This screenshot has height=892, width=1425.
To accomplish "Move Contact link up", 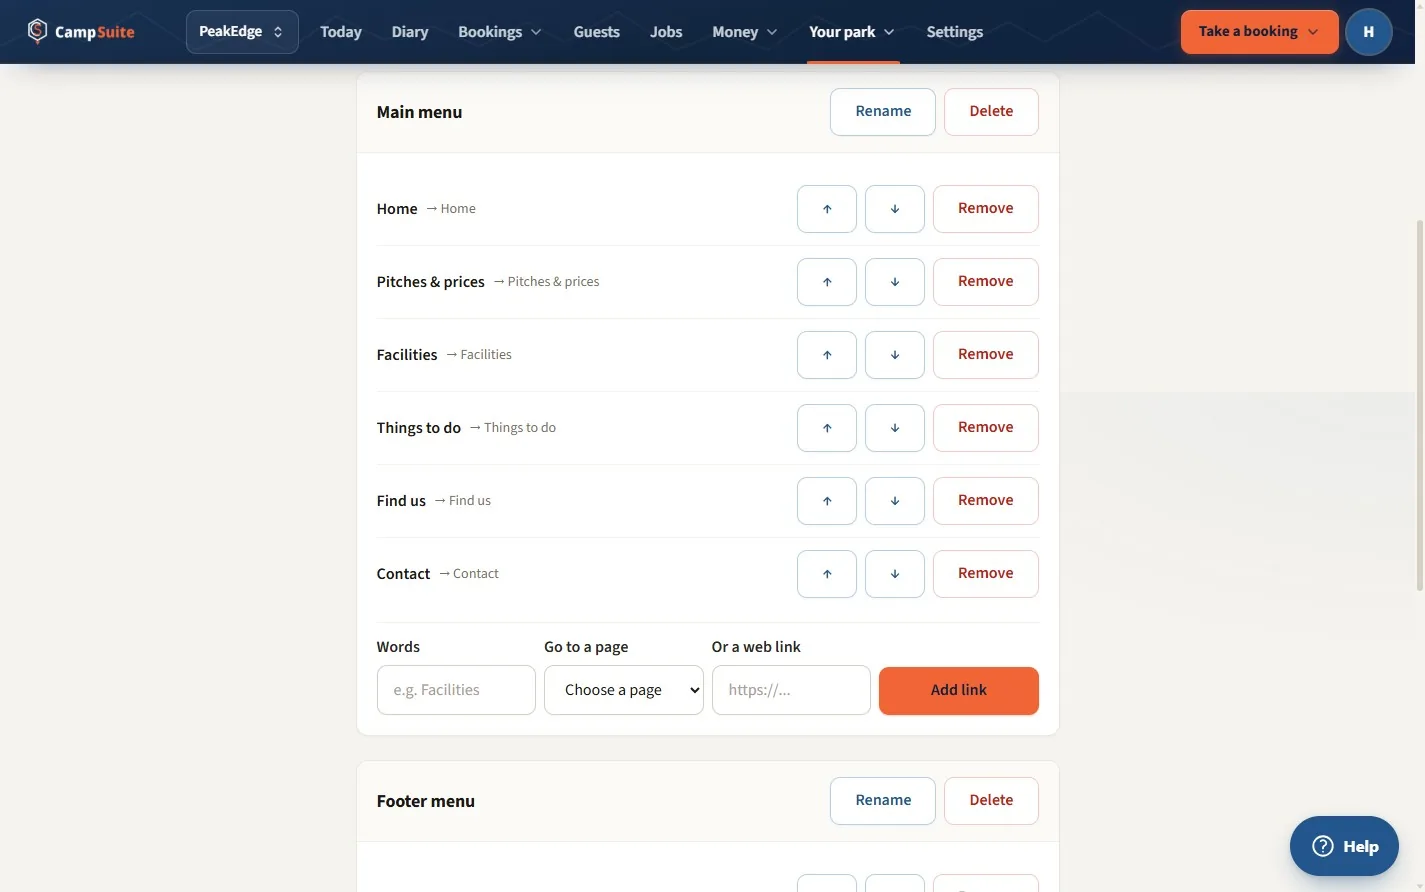I will [x=827, y=574].
